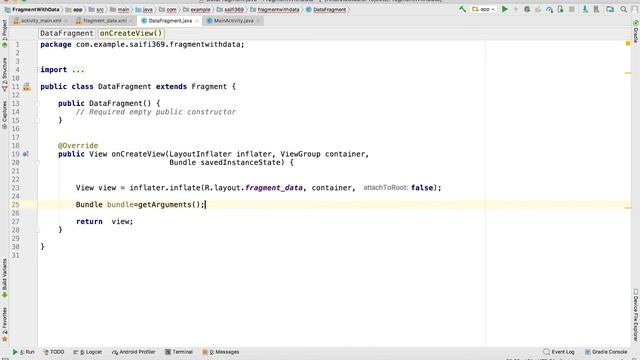Switch to the fragment_data.xml tab
Image resolution: width=640 pixels, height=360 pixels.
point(104,20)
